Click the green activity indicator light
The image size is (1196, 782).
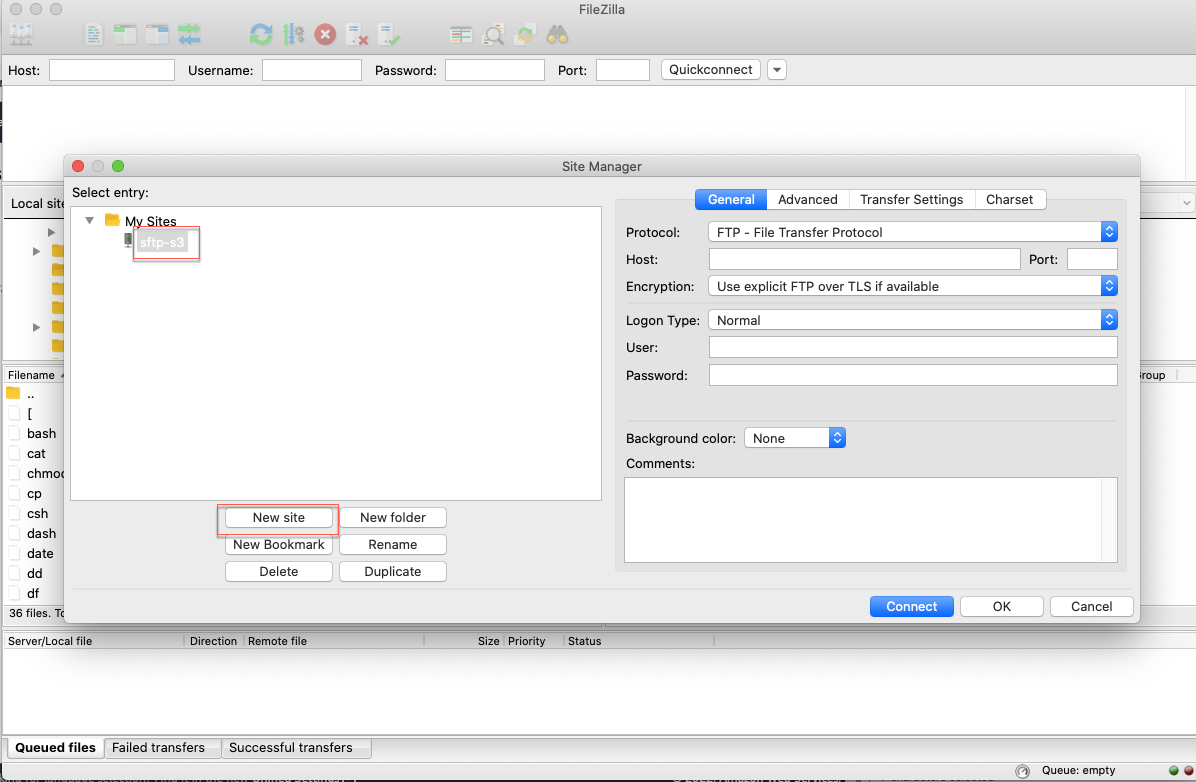tap(1173, 771)
